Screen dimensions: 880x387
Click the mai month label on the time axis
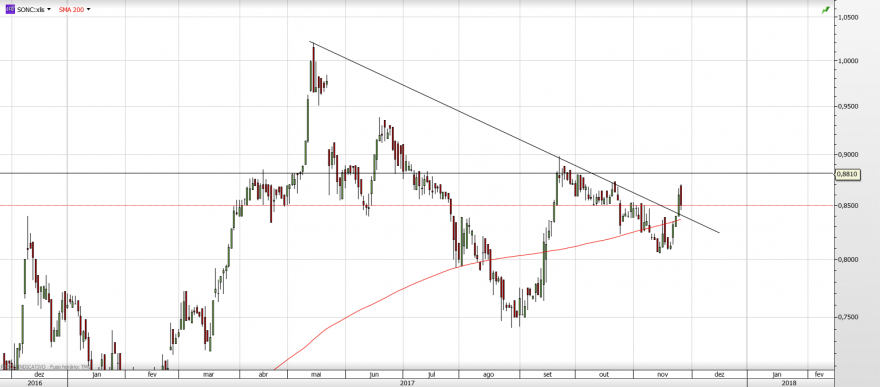click(317, 374)
